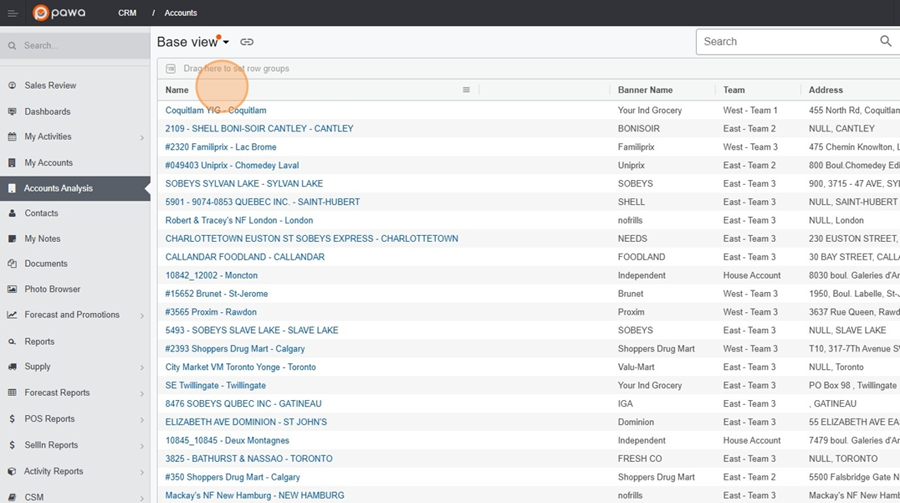The height and width of the screenshot is (503, 900).
Task: Expand Forecast Reports submenu arrow
Action: [x=142, y=394]
